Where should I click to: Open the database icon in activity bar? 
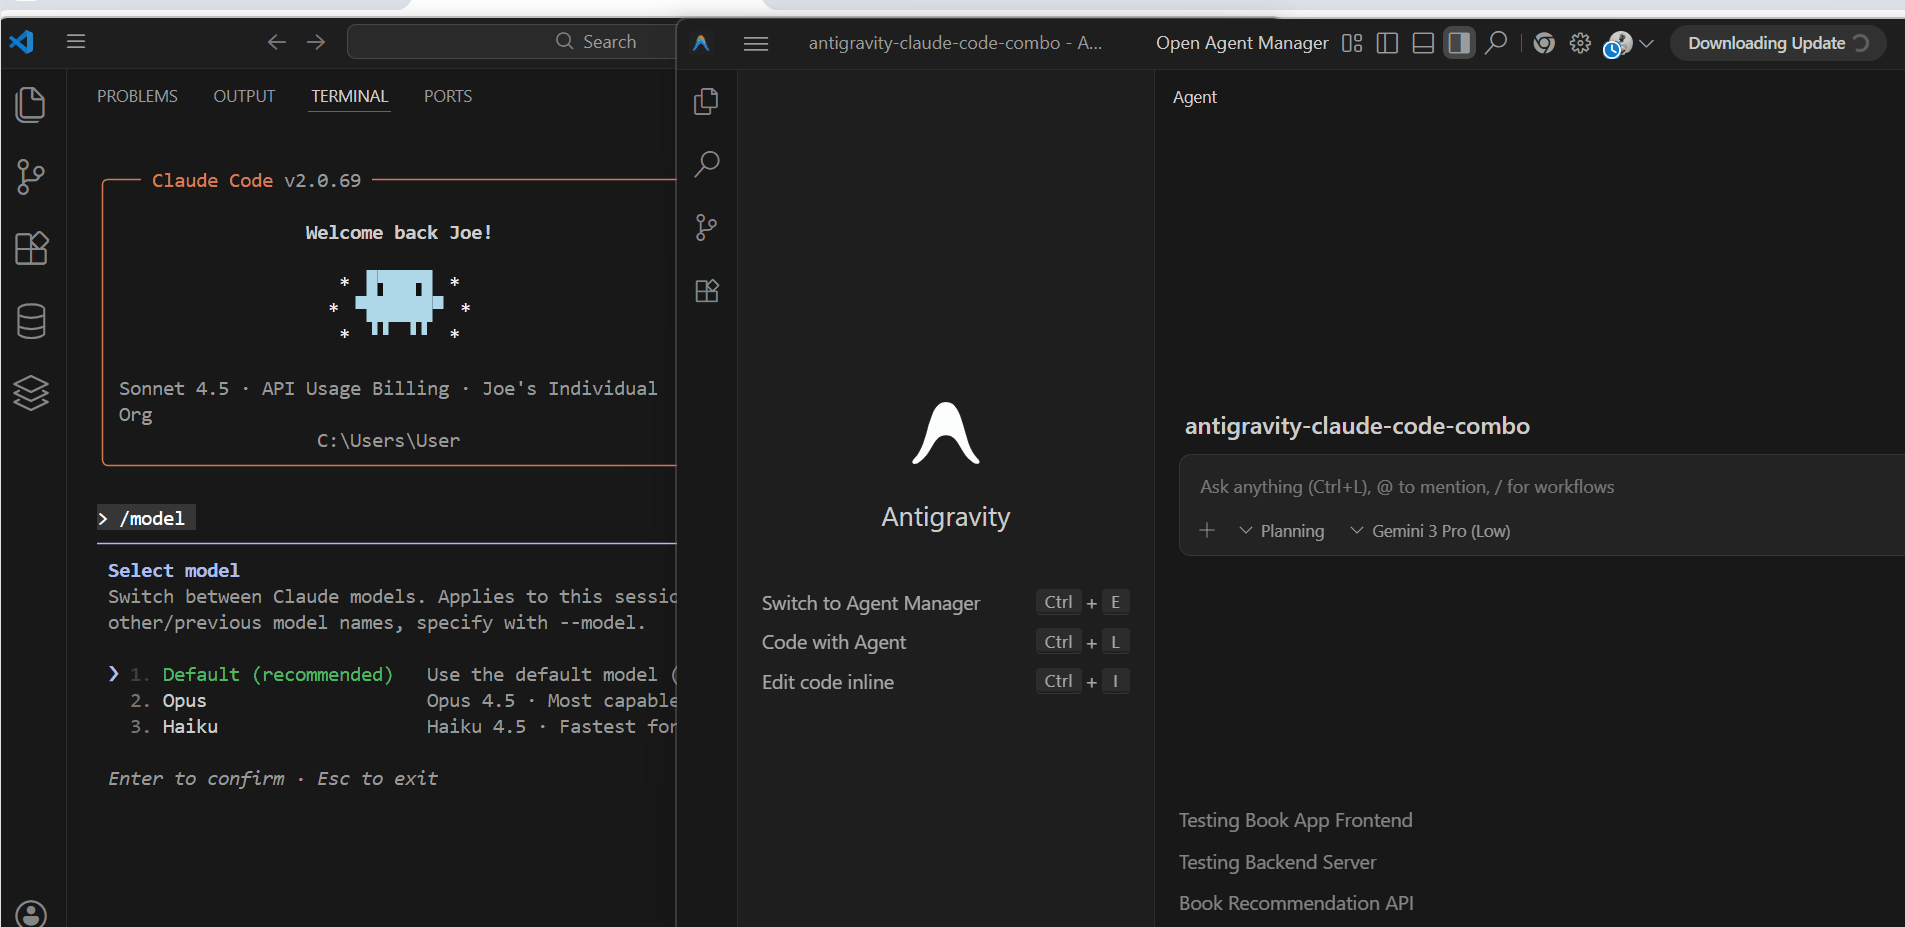click(31, 321)
